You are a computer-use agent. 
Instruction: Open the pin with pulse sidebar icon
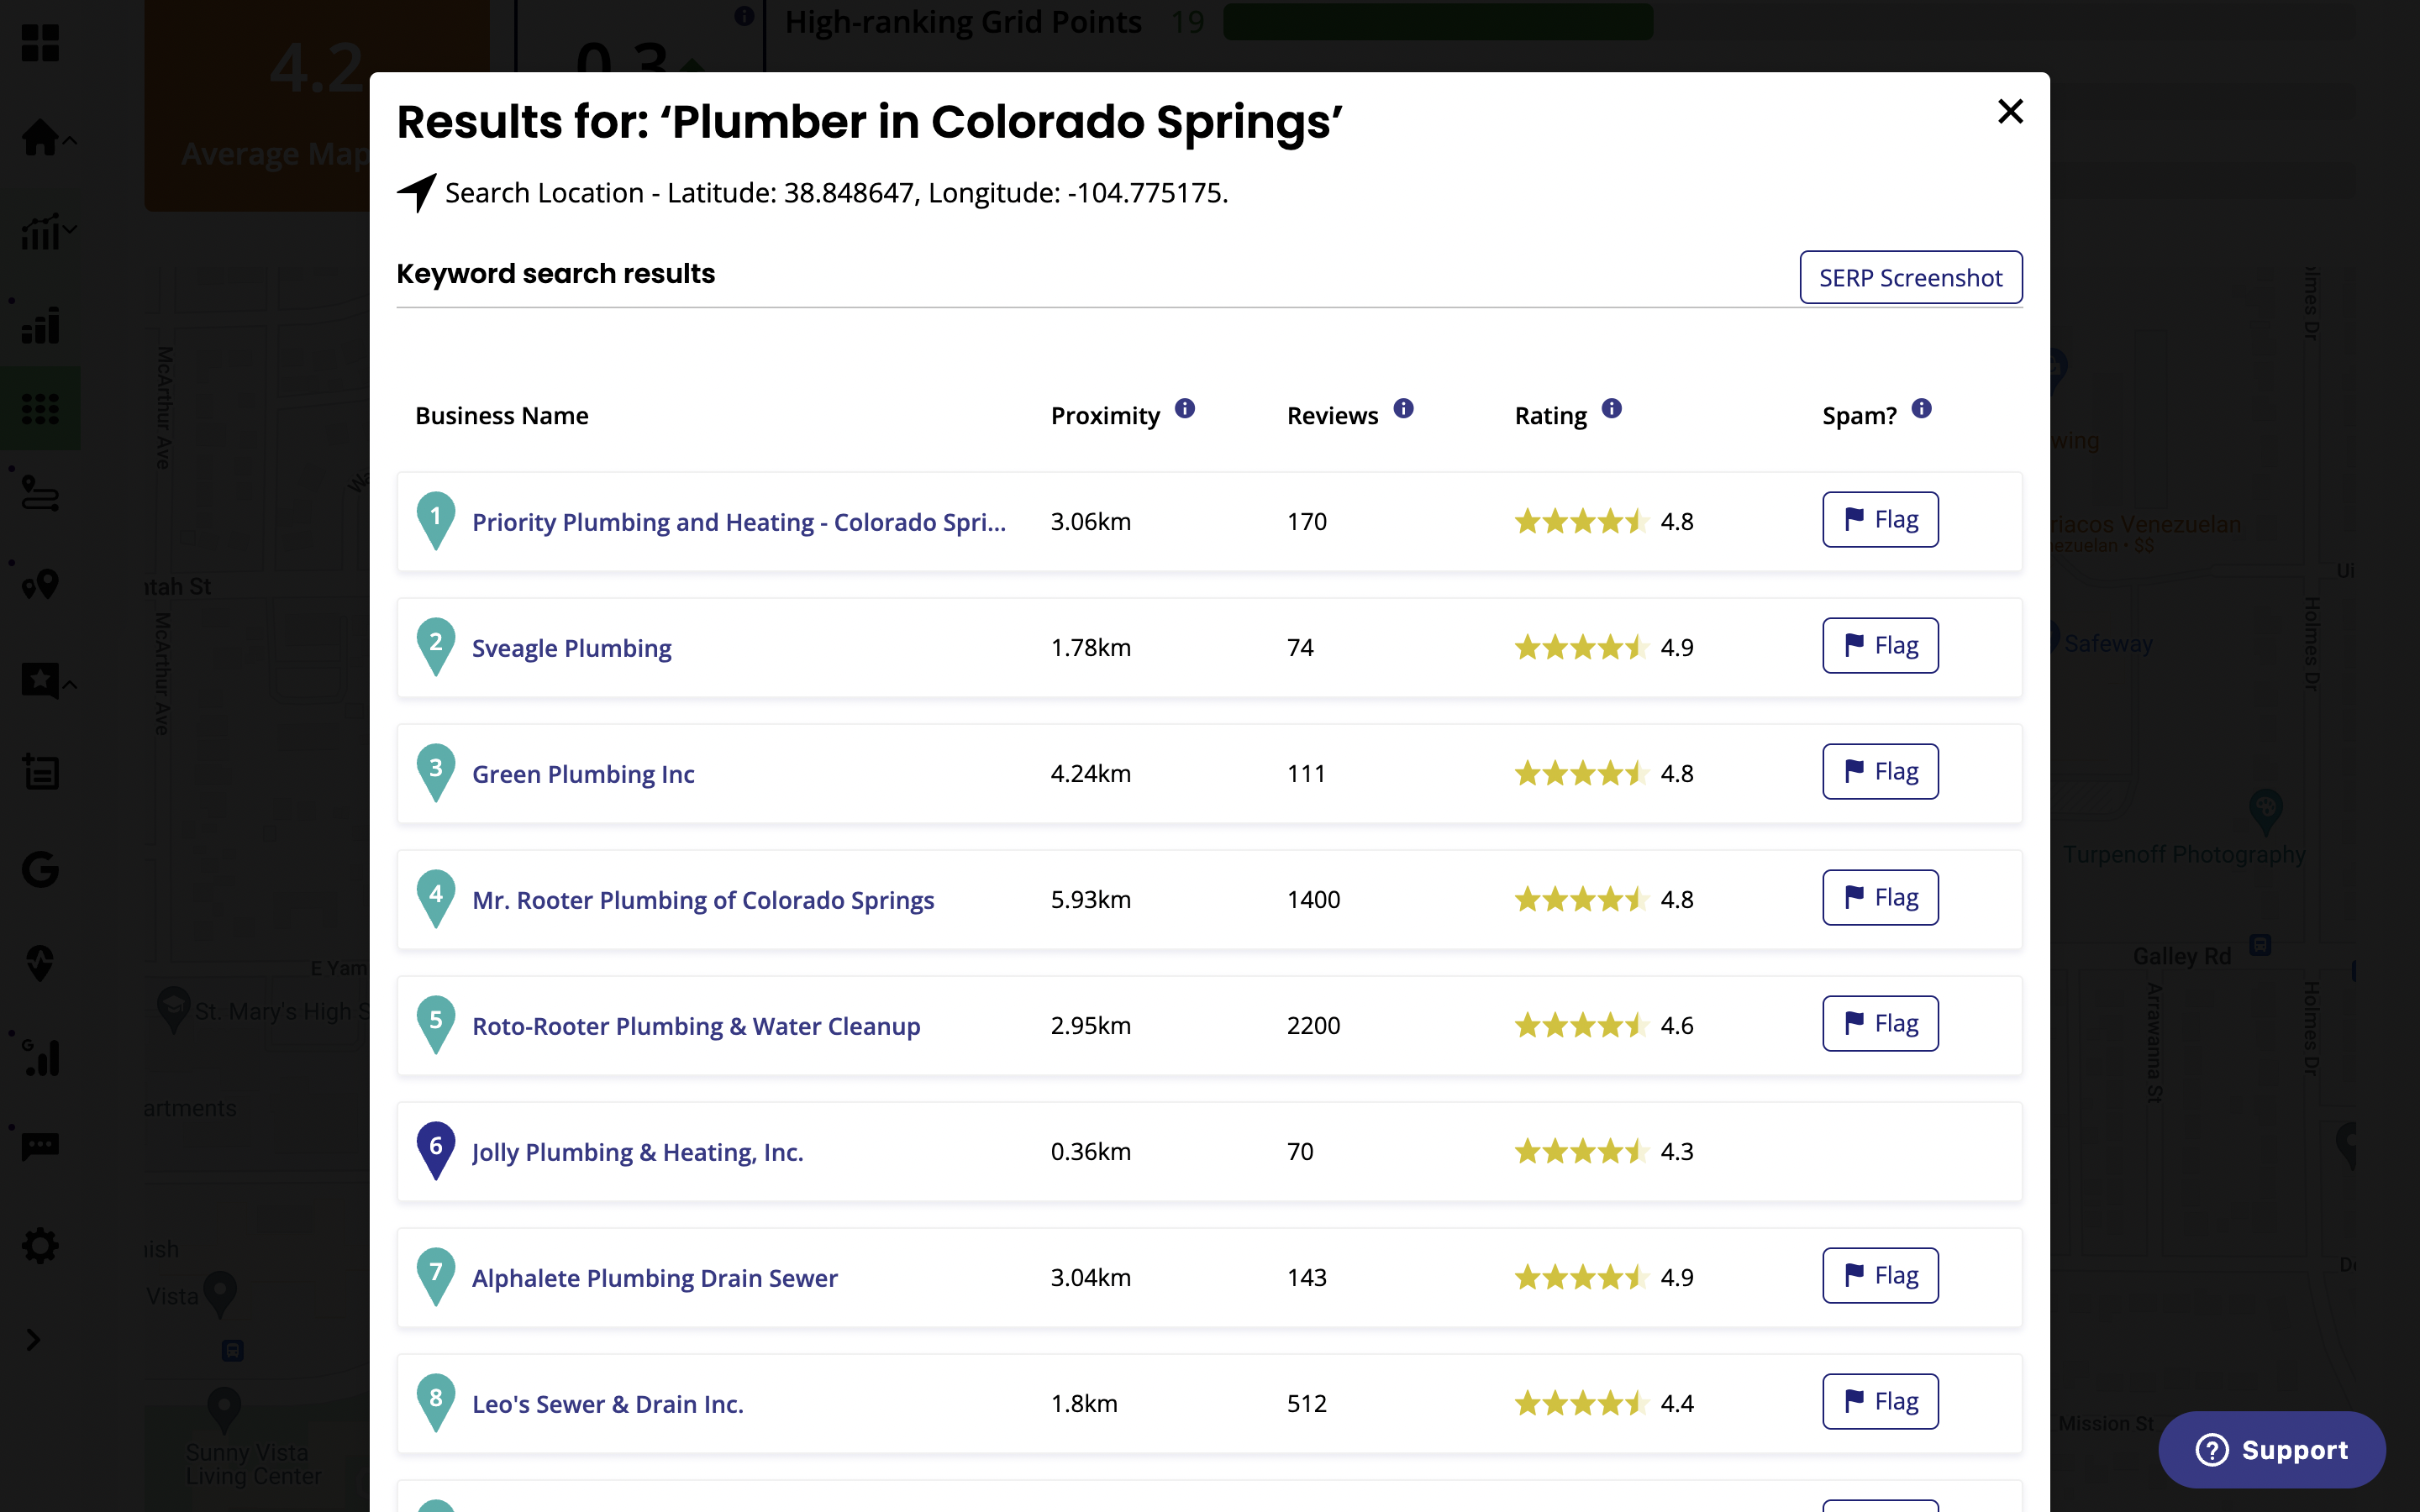(x=40, y=963)
